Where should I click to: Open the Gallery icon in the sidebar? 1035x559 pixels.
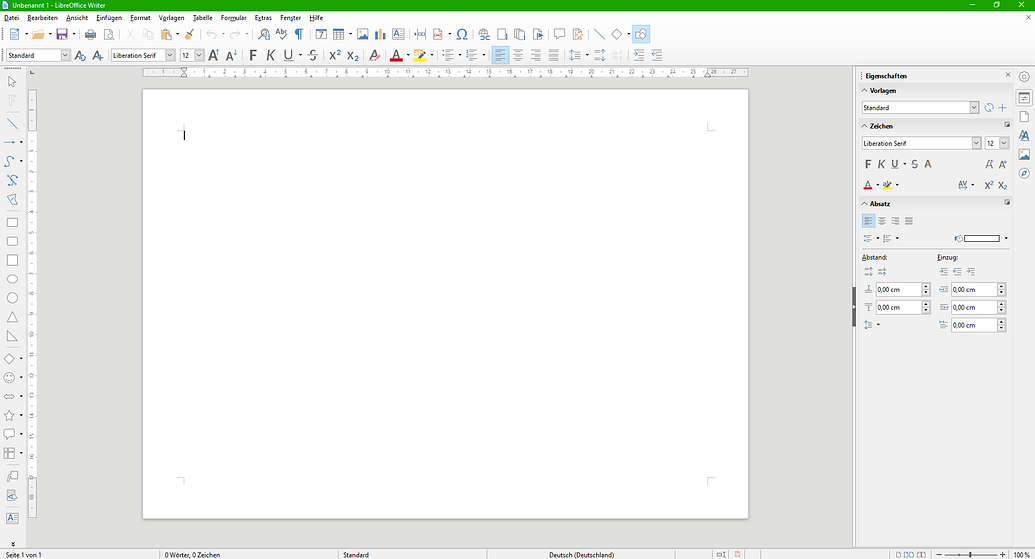pos(1024,155)
